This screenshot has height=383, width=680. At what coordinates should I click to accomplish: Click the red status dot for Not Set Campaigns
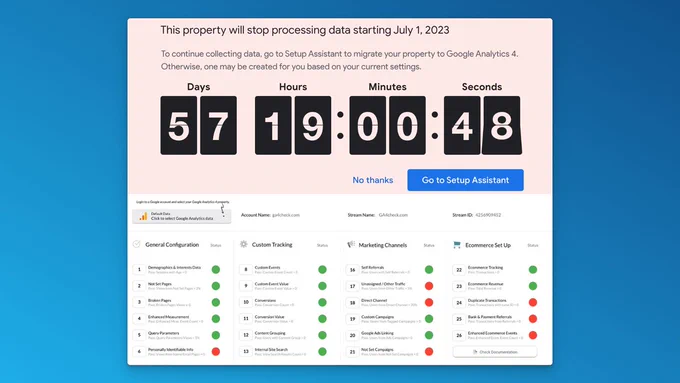pyautogui.click(x=429, y=351)
